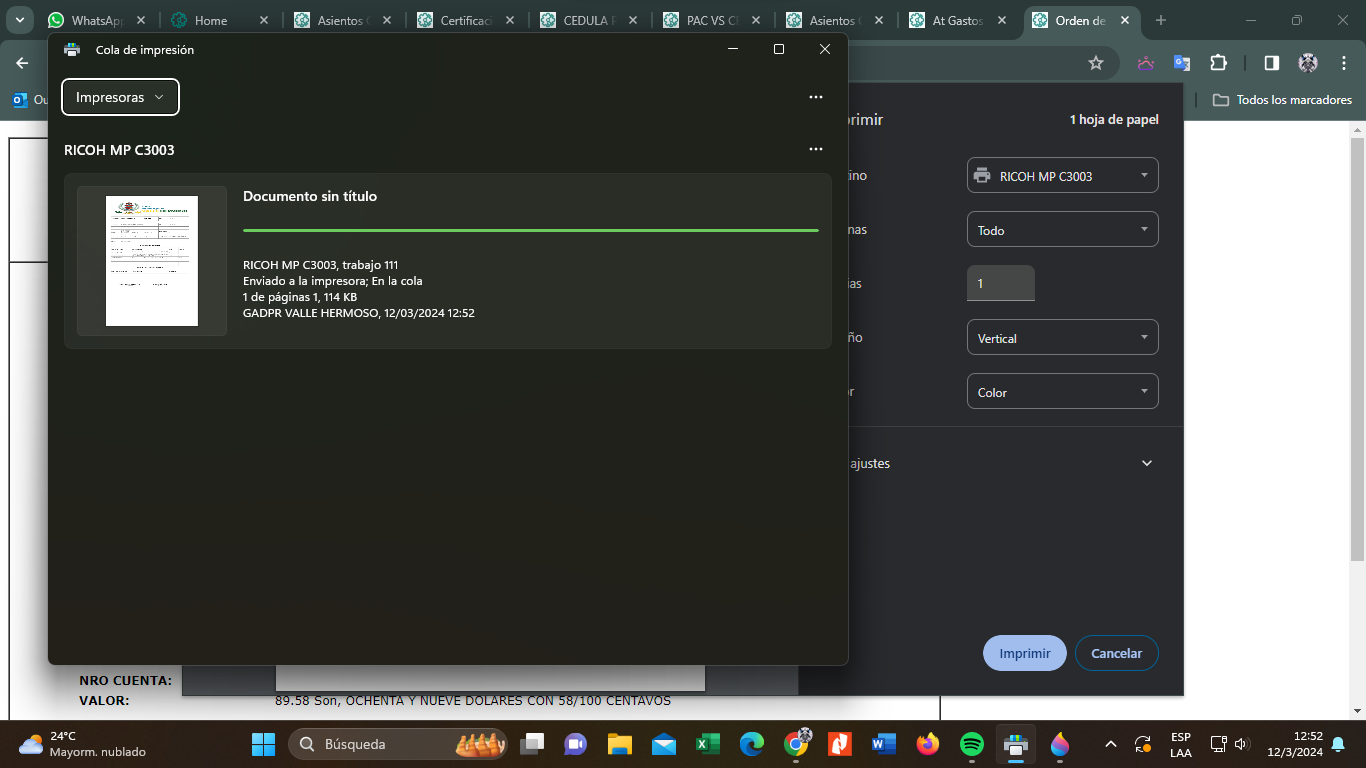Click the Documento sin título page thumbnail
The height and width of the screenshot is (768, 1366).
pyautogui.click(x=152, y=261)
